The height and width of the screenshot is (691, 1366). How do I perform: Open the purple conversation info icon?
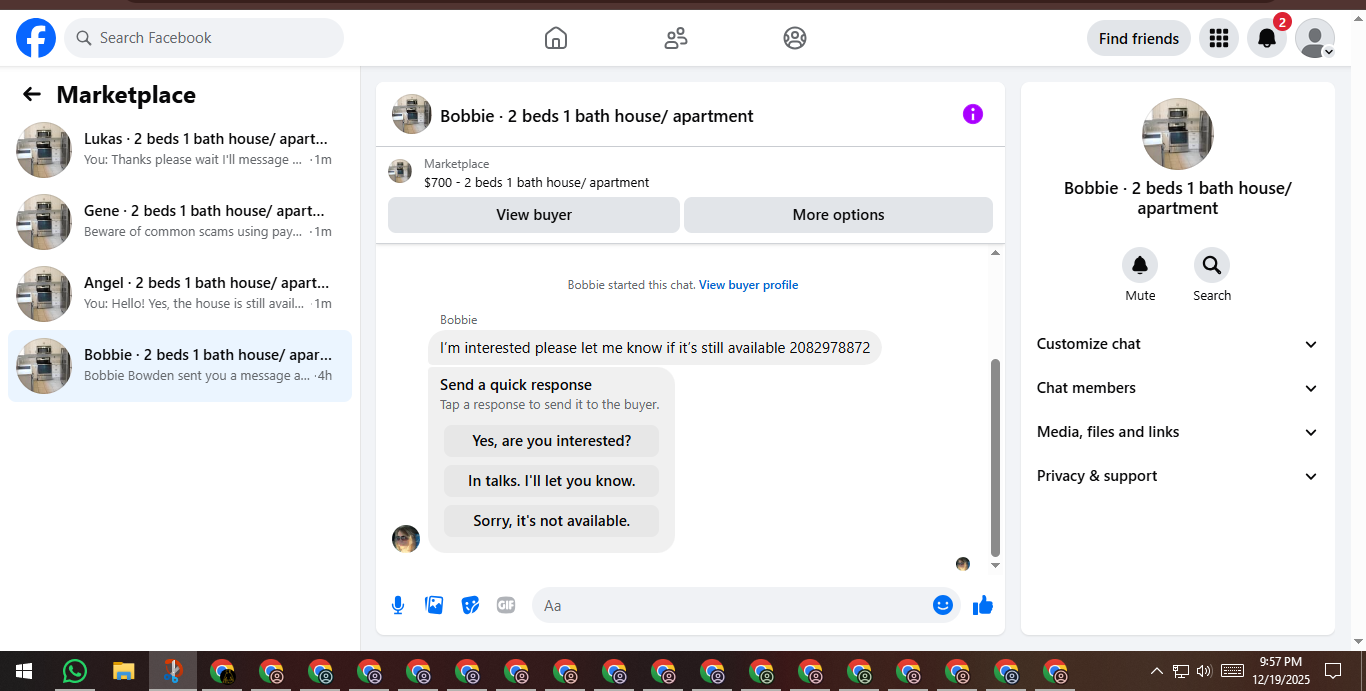tap(973, 114)
